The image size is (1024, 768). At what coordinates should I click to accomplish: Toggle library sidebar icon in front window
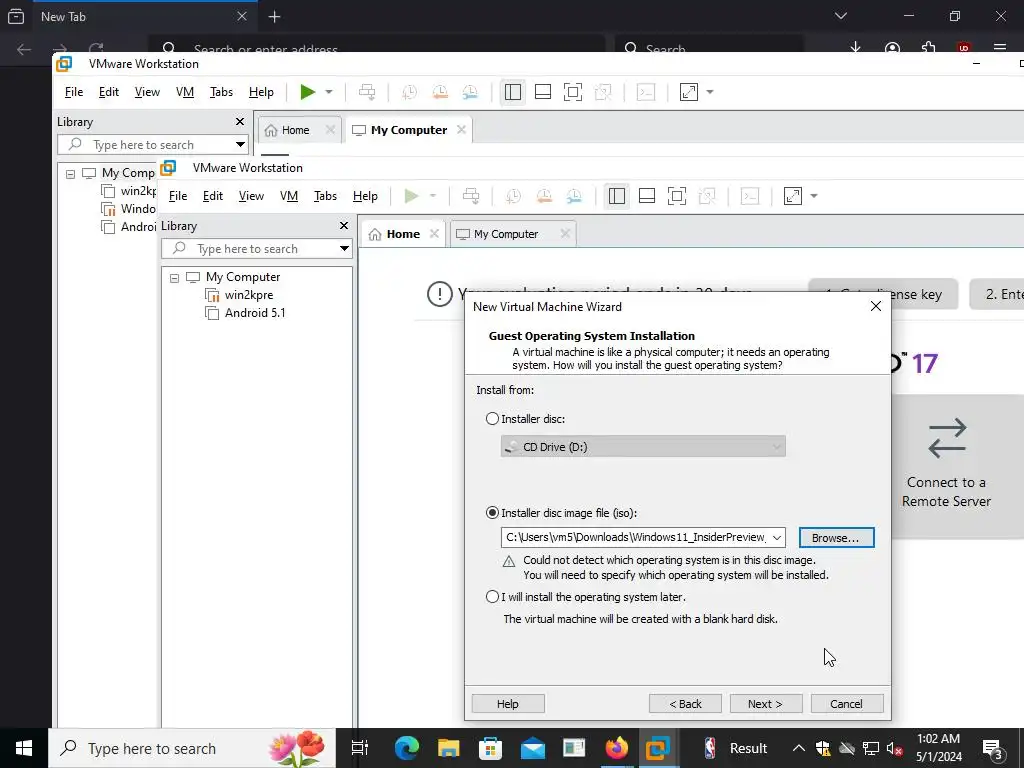point(616,196)
